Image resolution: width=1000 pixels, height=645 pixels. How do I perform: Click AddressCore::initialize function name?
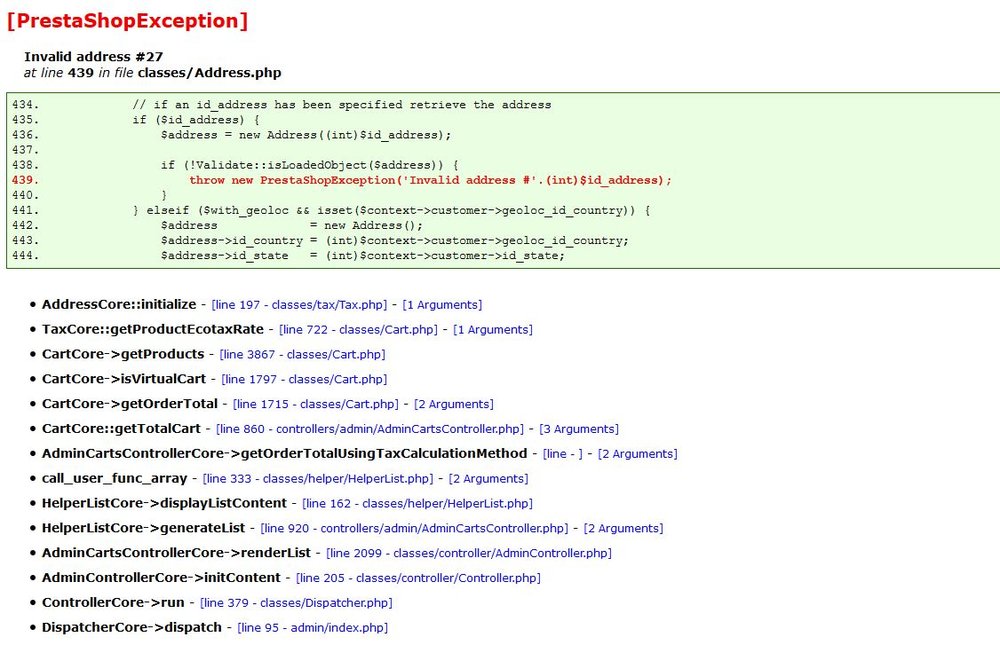(x=119, y=305)
